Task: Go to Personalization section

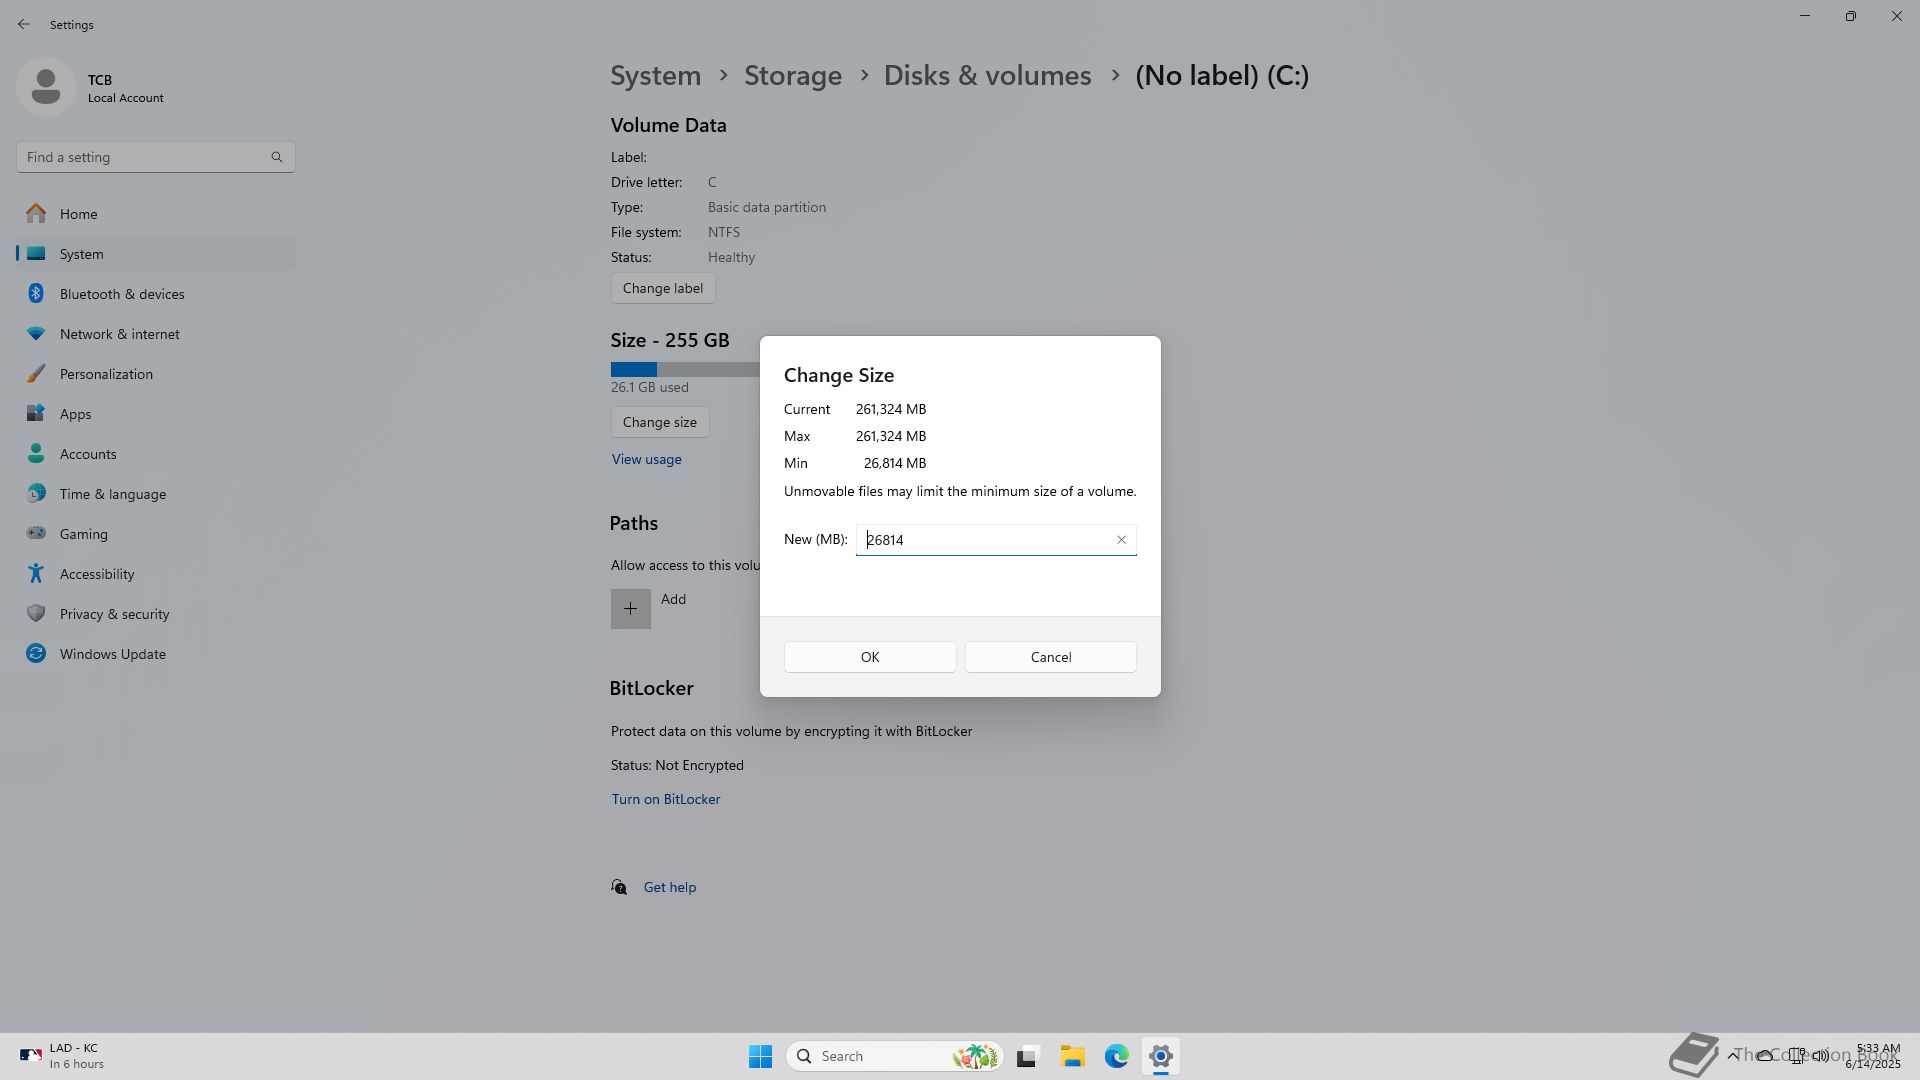Action: tap(106, 374)
